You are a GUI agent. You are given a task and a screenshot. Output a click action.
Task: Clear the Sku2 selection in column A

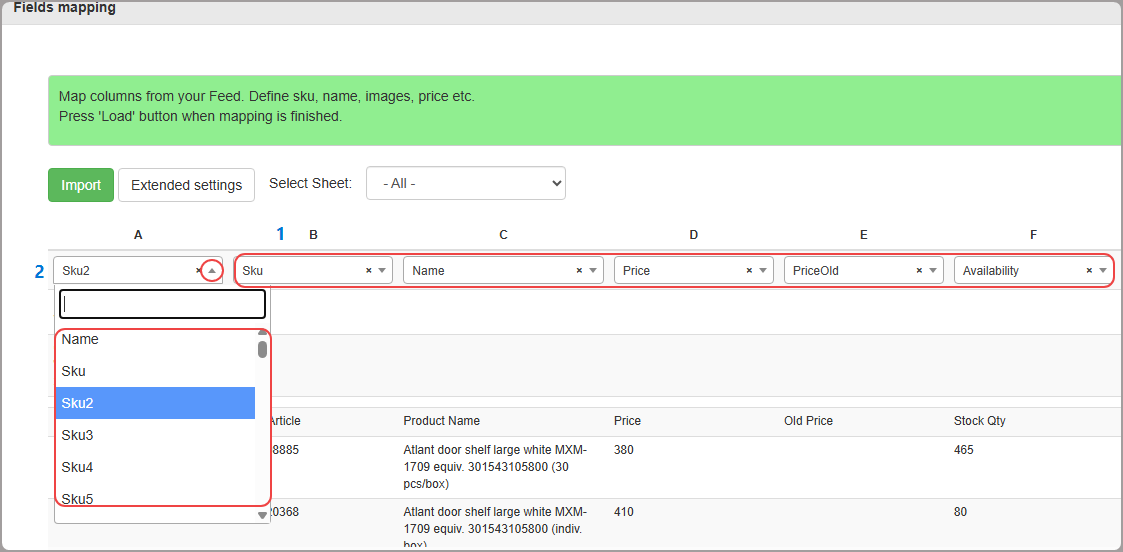198,271
